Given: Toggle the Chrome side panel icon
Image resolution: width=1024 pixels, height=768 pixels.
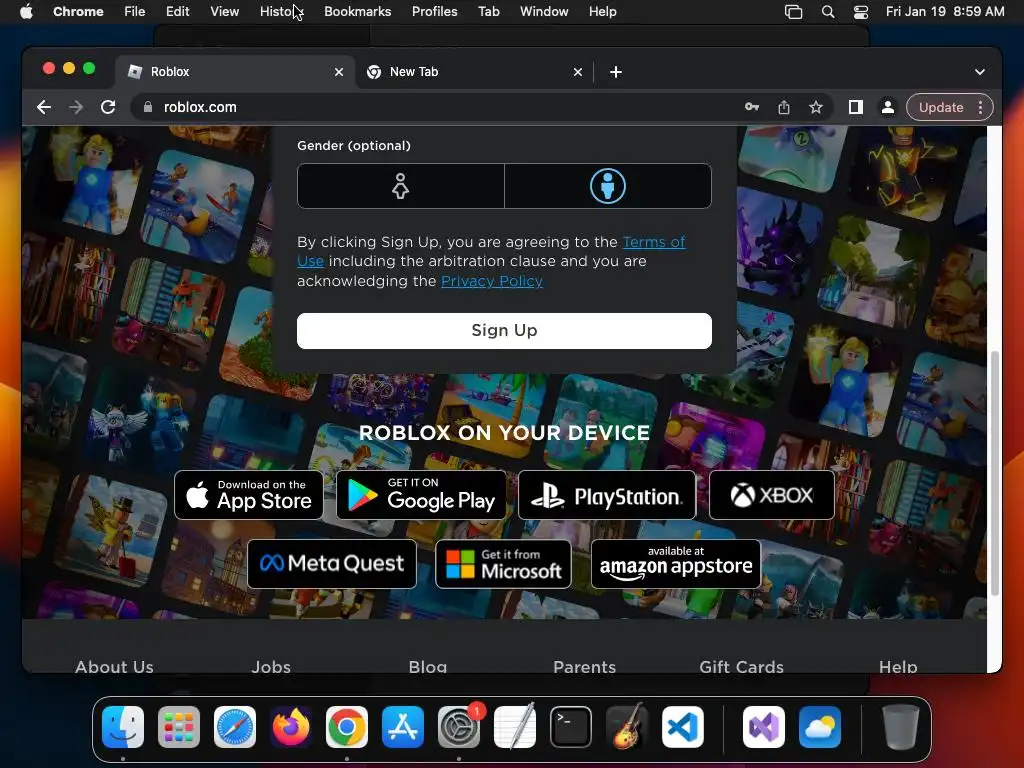Looking at the screenshot, I should click(x=856, y=107).
